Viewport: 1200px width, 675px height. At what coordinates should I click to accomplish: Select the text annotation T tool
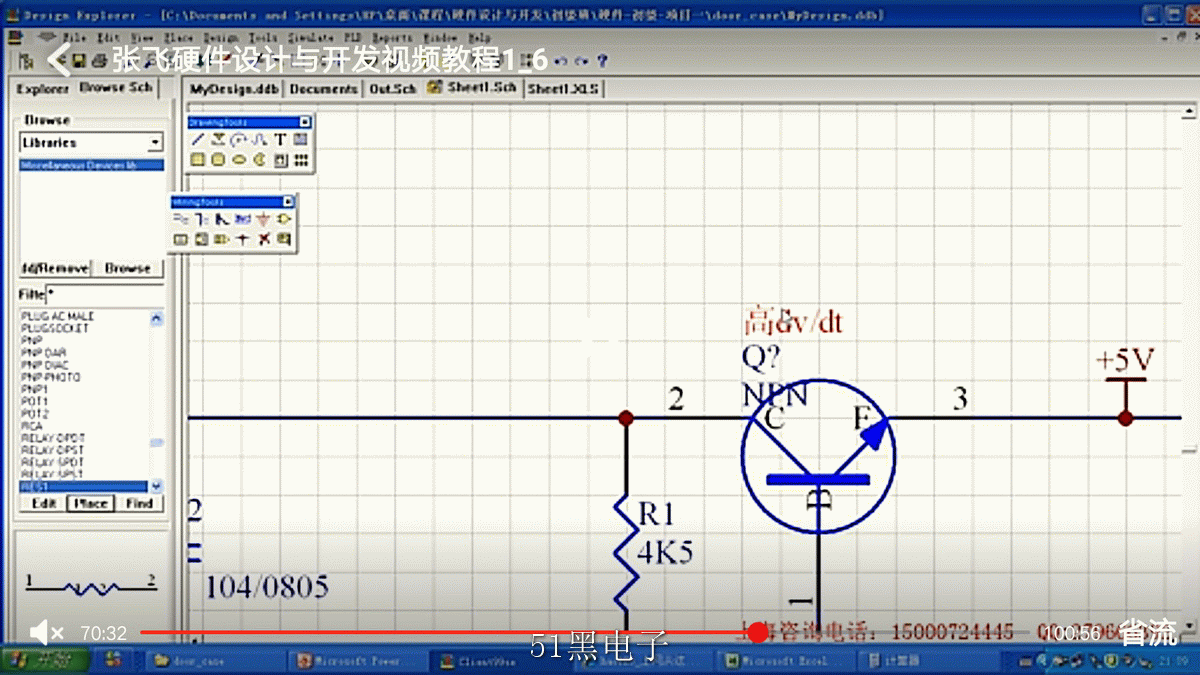pyautogui.click(x=280, y=140)
